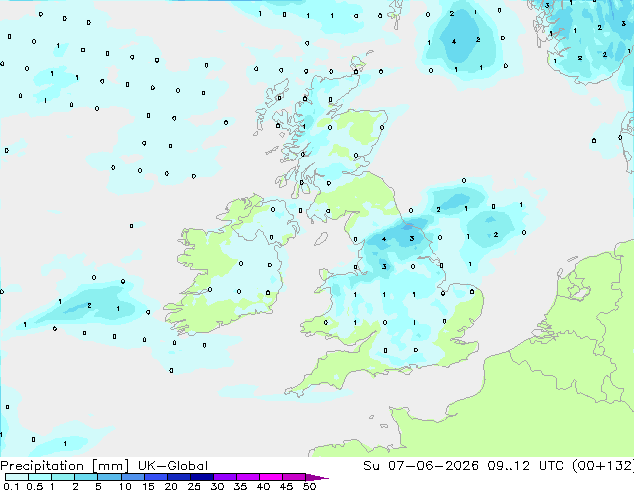Click the "2" value in the Atlantic blob southwest of Ireland

[89, 306]
